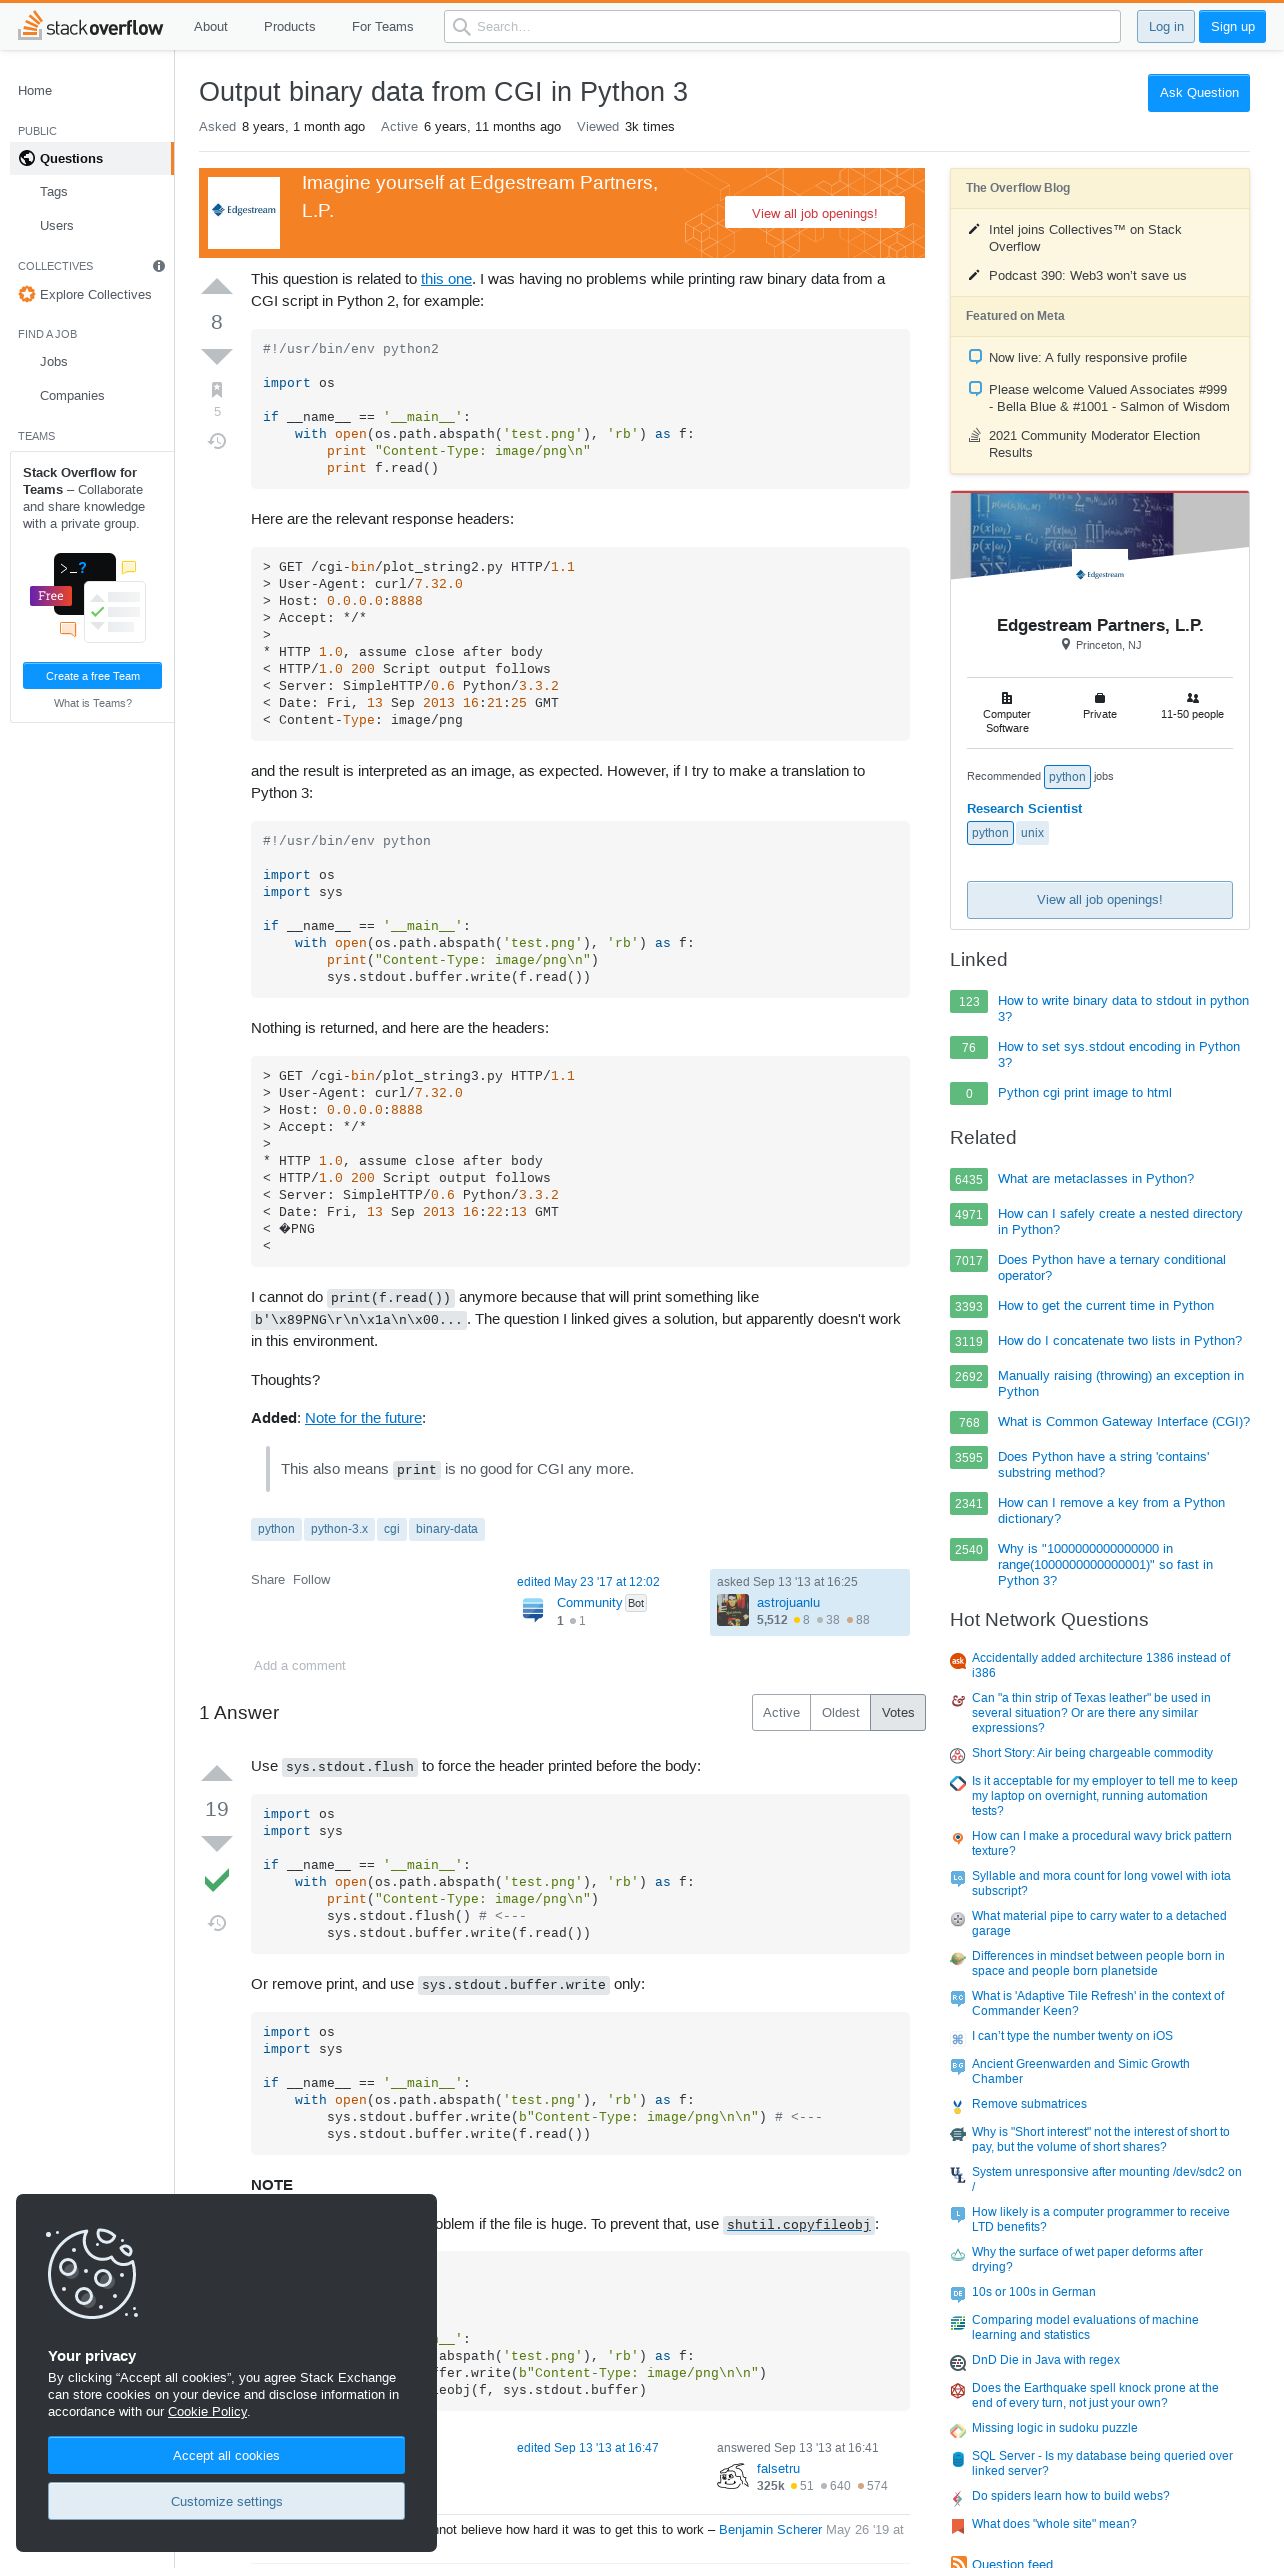Bookmark the question
Viewport: 1284px width, 2568px height.
click(x=217, y=390)
